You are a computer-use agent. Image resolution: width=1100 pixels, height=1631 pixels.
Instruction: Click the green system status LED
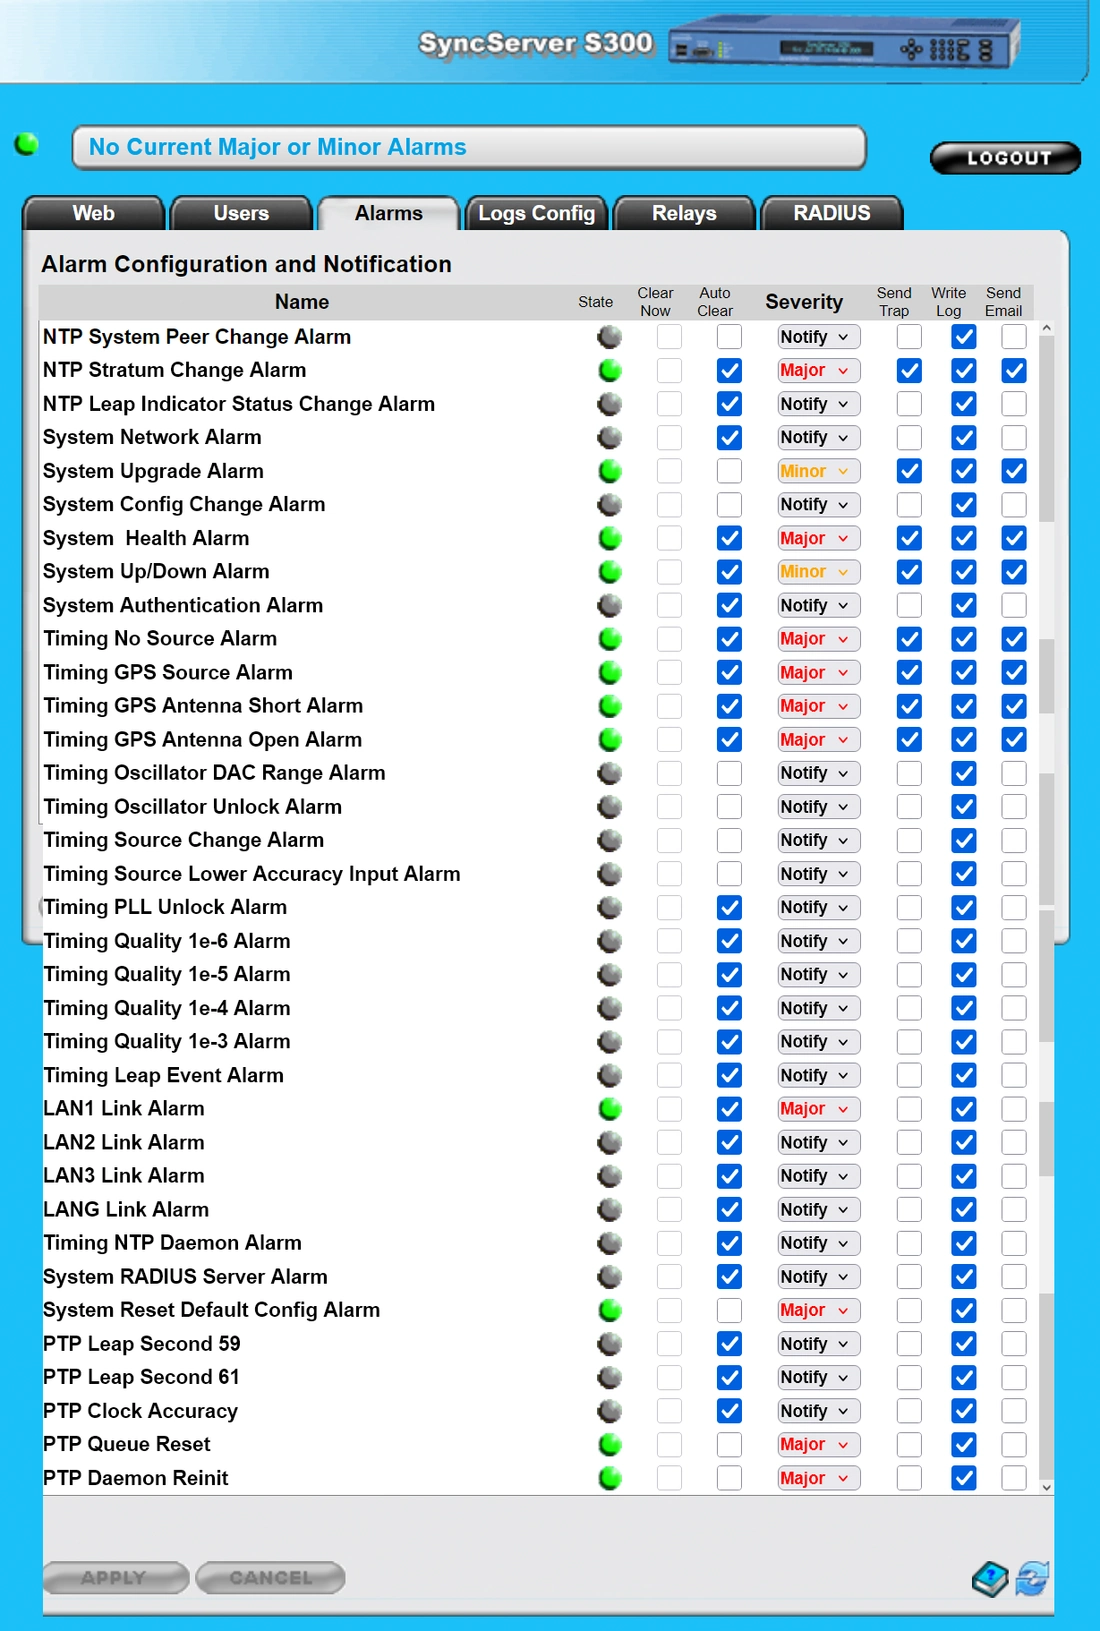click(27, 144)
